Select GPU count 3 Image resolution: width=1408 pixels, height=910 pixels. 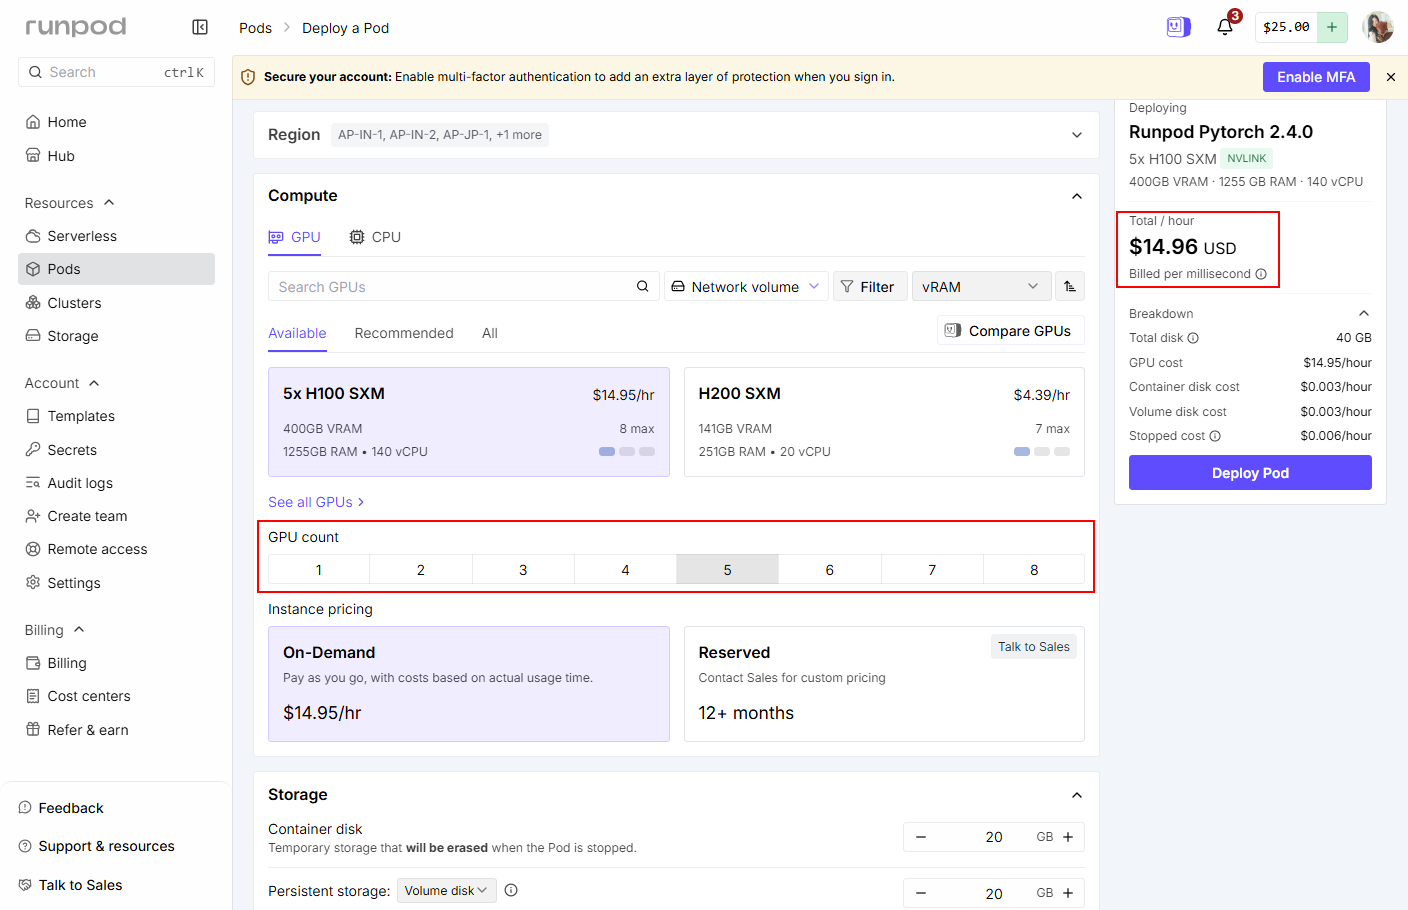pos(523,569)
